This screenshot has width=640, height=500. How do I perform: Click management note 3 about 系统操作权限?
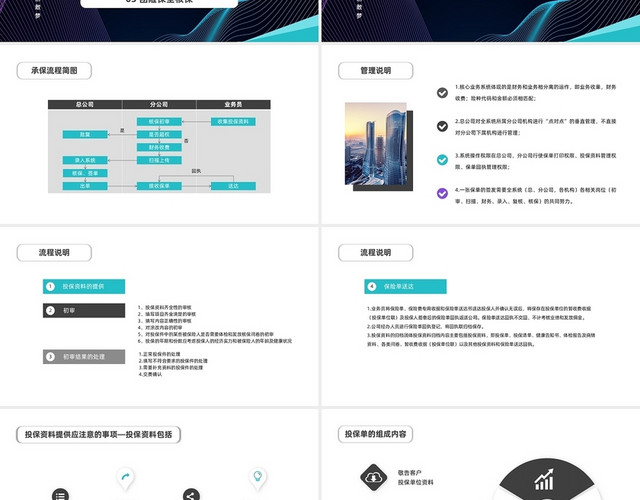(536, 161)
